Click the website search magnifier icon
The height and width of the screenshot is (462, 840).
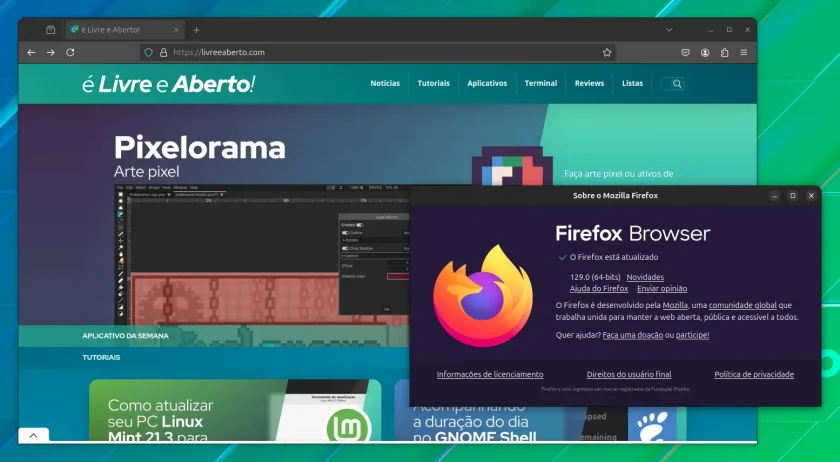(x=677, y=84)
